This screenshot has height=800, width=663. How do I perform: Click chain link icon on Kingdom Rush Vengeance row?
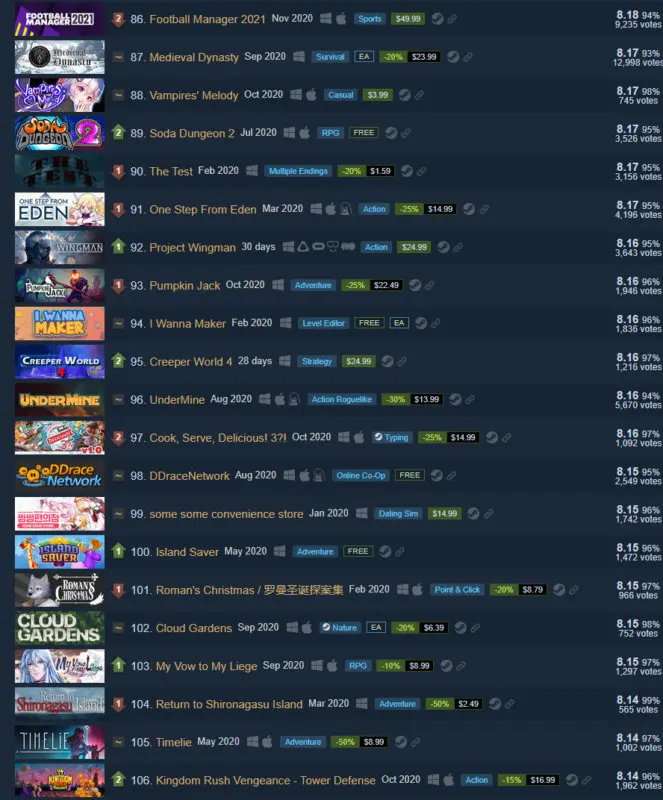pos(586,780)
